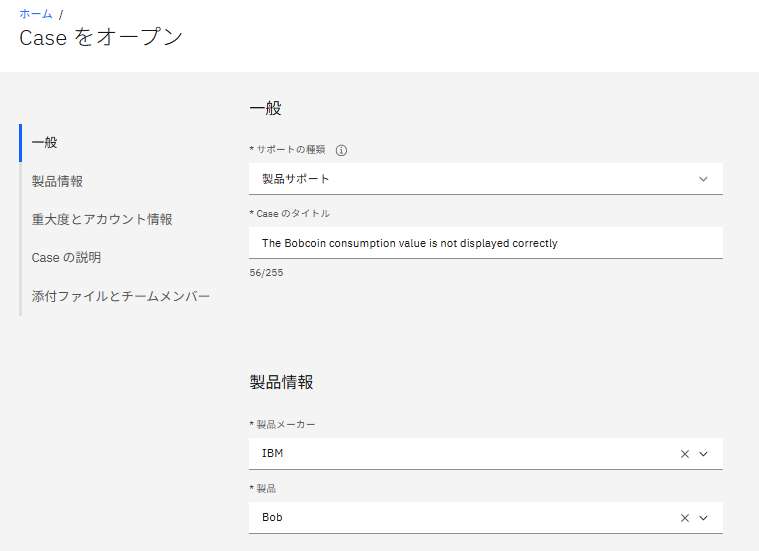Jump to 製品情報 in the side navigation
759x551 pixels.
(57, 181)
